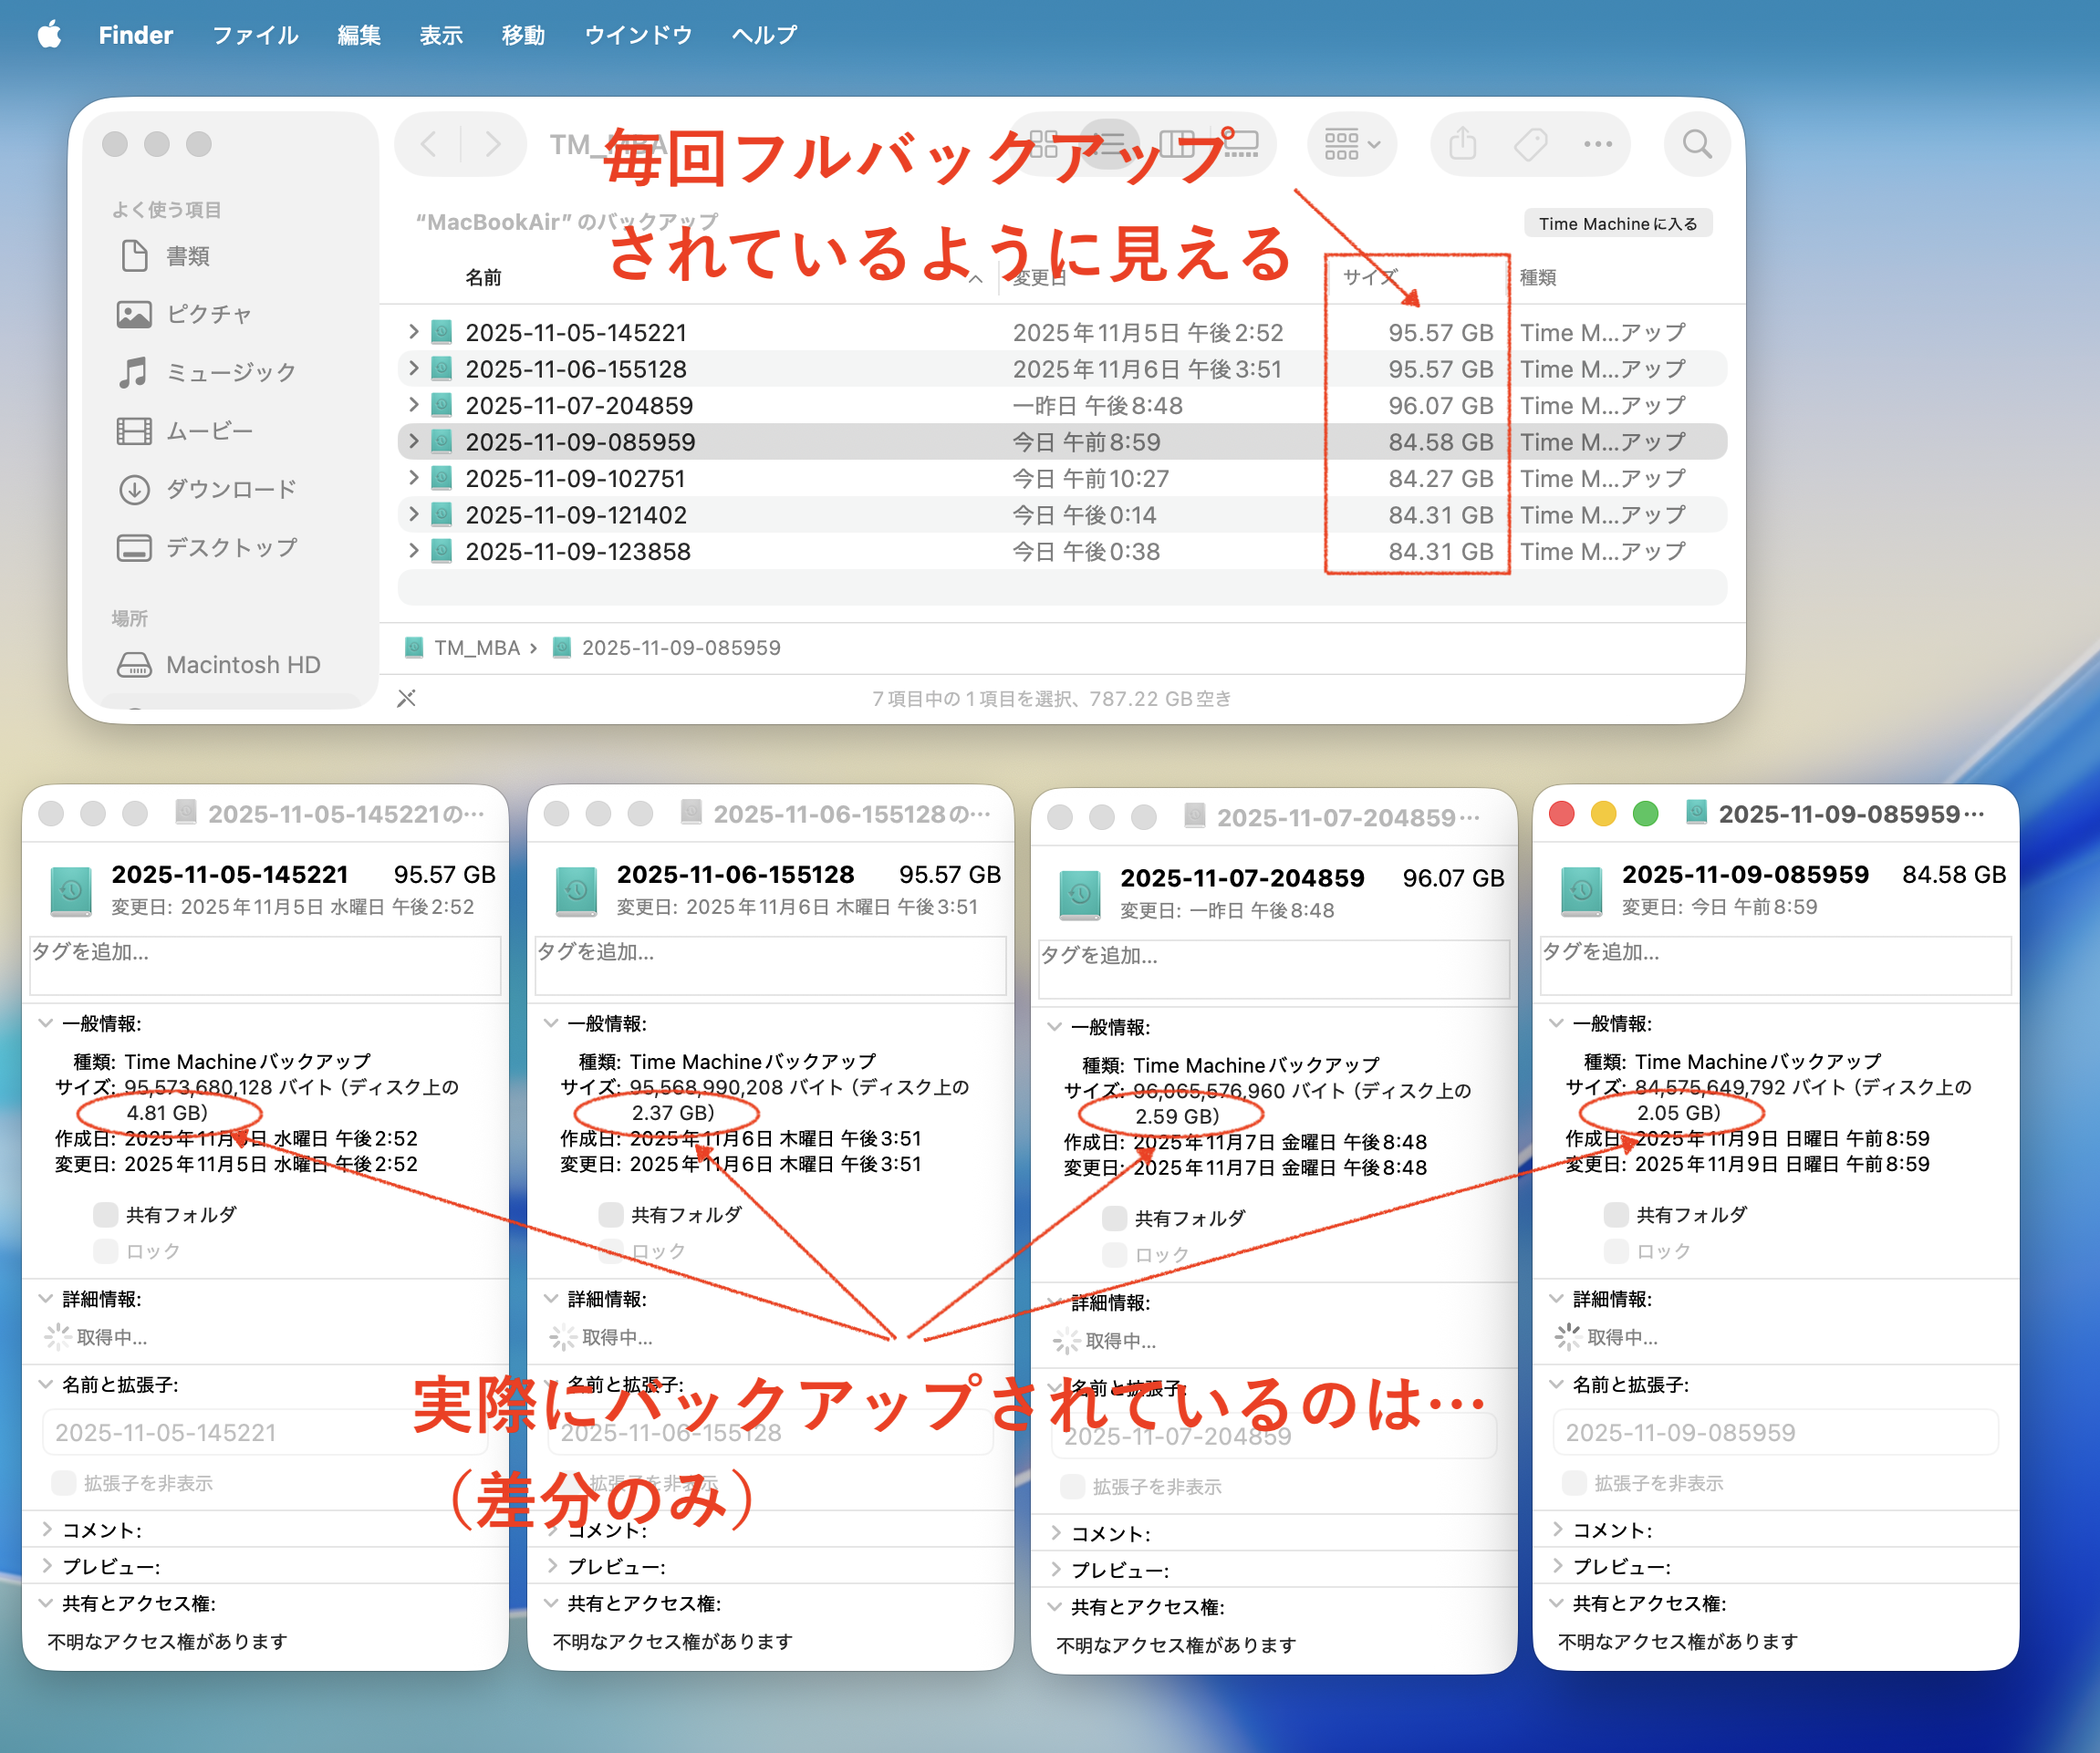2100x1753 pixels.
Task: Open the ファイル menu
Action: click(255, 35)
